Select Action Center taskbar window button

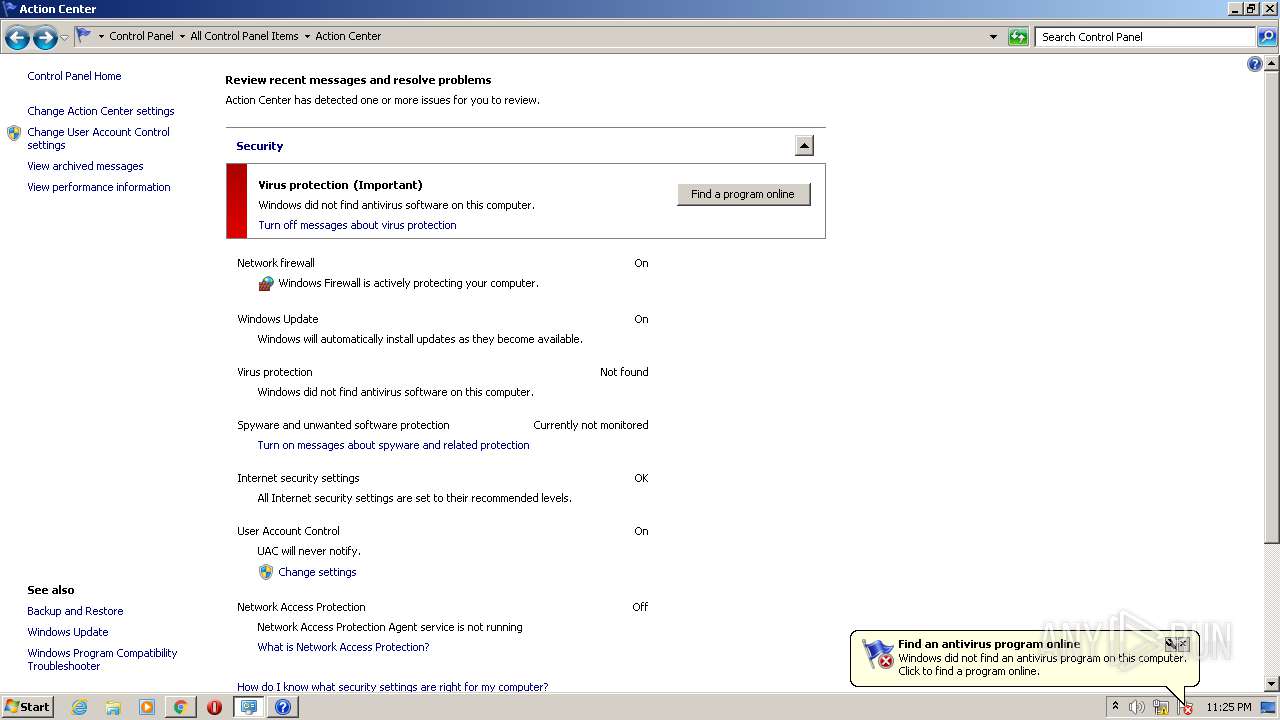pyautogui.click(x=249, y=707)
